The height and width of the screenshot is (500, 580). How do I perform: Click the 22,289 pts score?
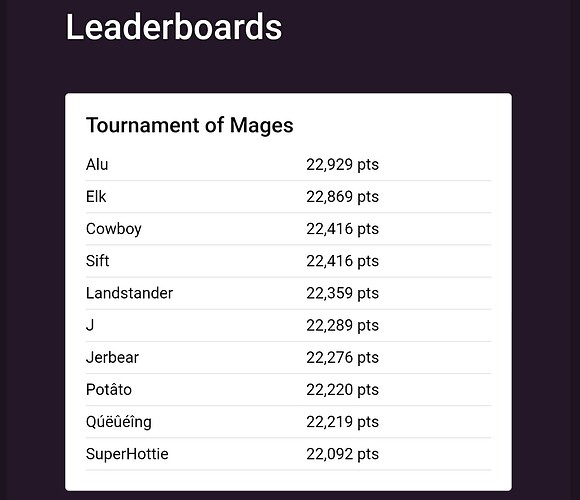[343, 325]
